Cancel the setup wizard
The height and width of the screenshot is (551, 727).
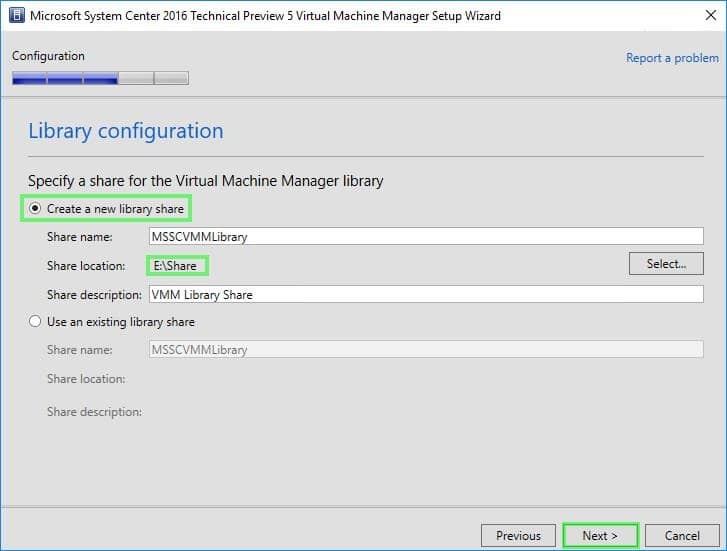(682, 536)
